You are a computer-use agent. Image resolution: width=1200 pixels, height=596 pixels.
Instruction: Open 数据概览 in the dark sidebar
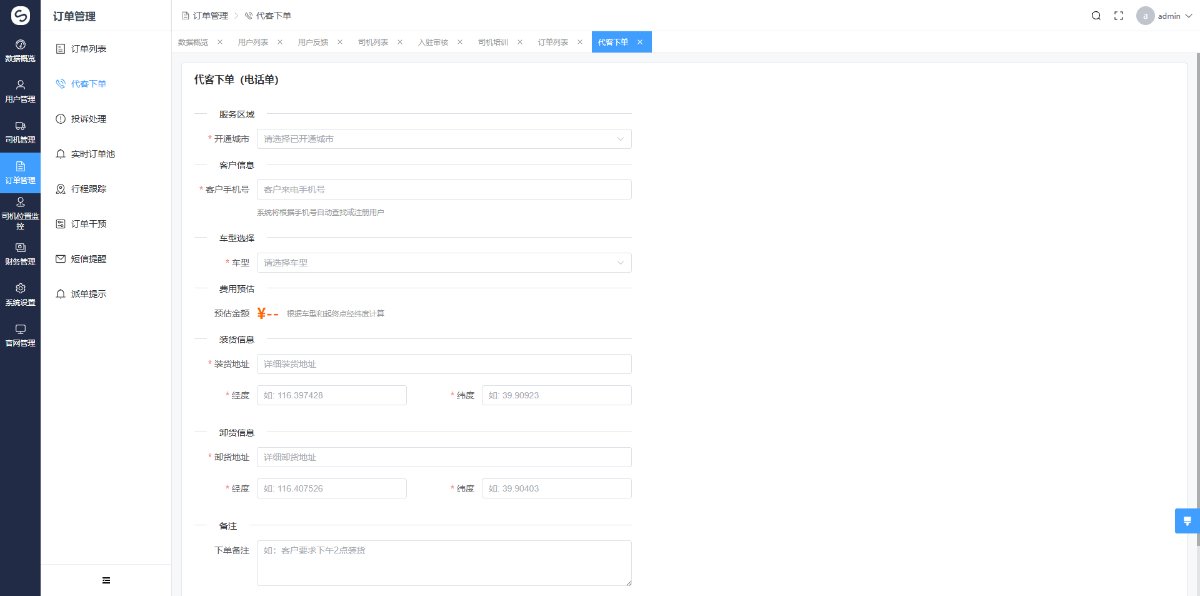click(20, 51)
